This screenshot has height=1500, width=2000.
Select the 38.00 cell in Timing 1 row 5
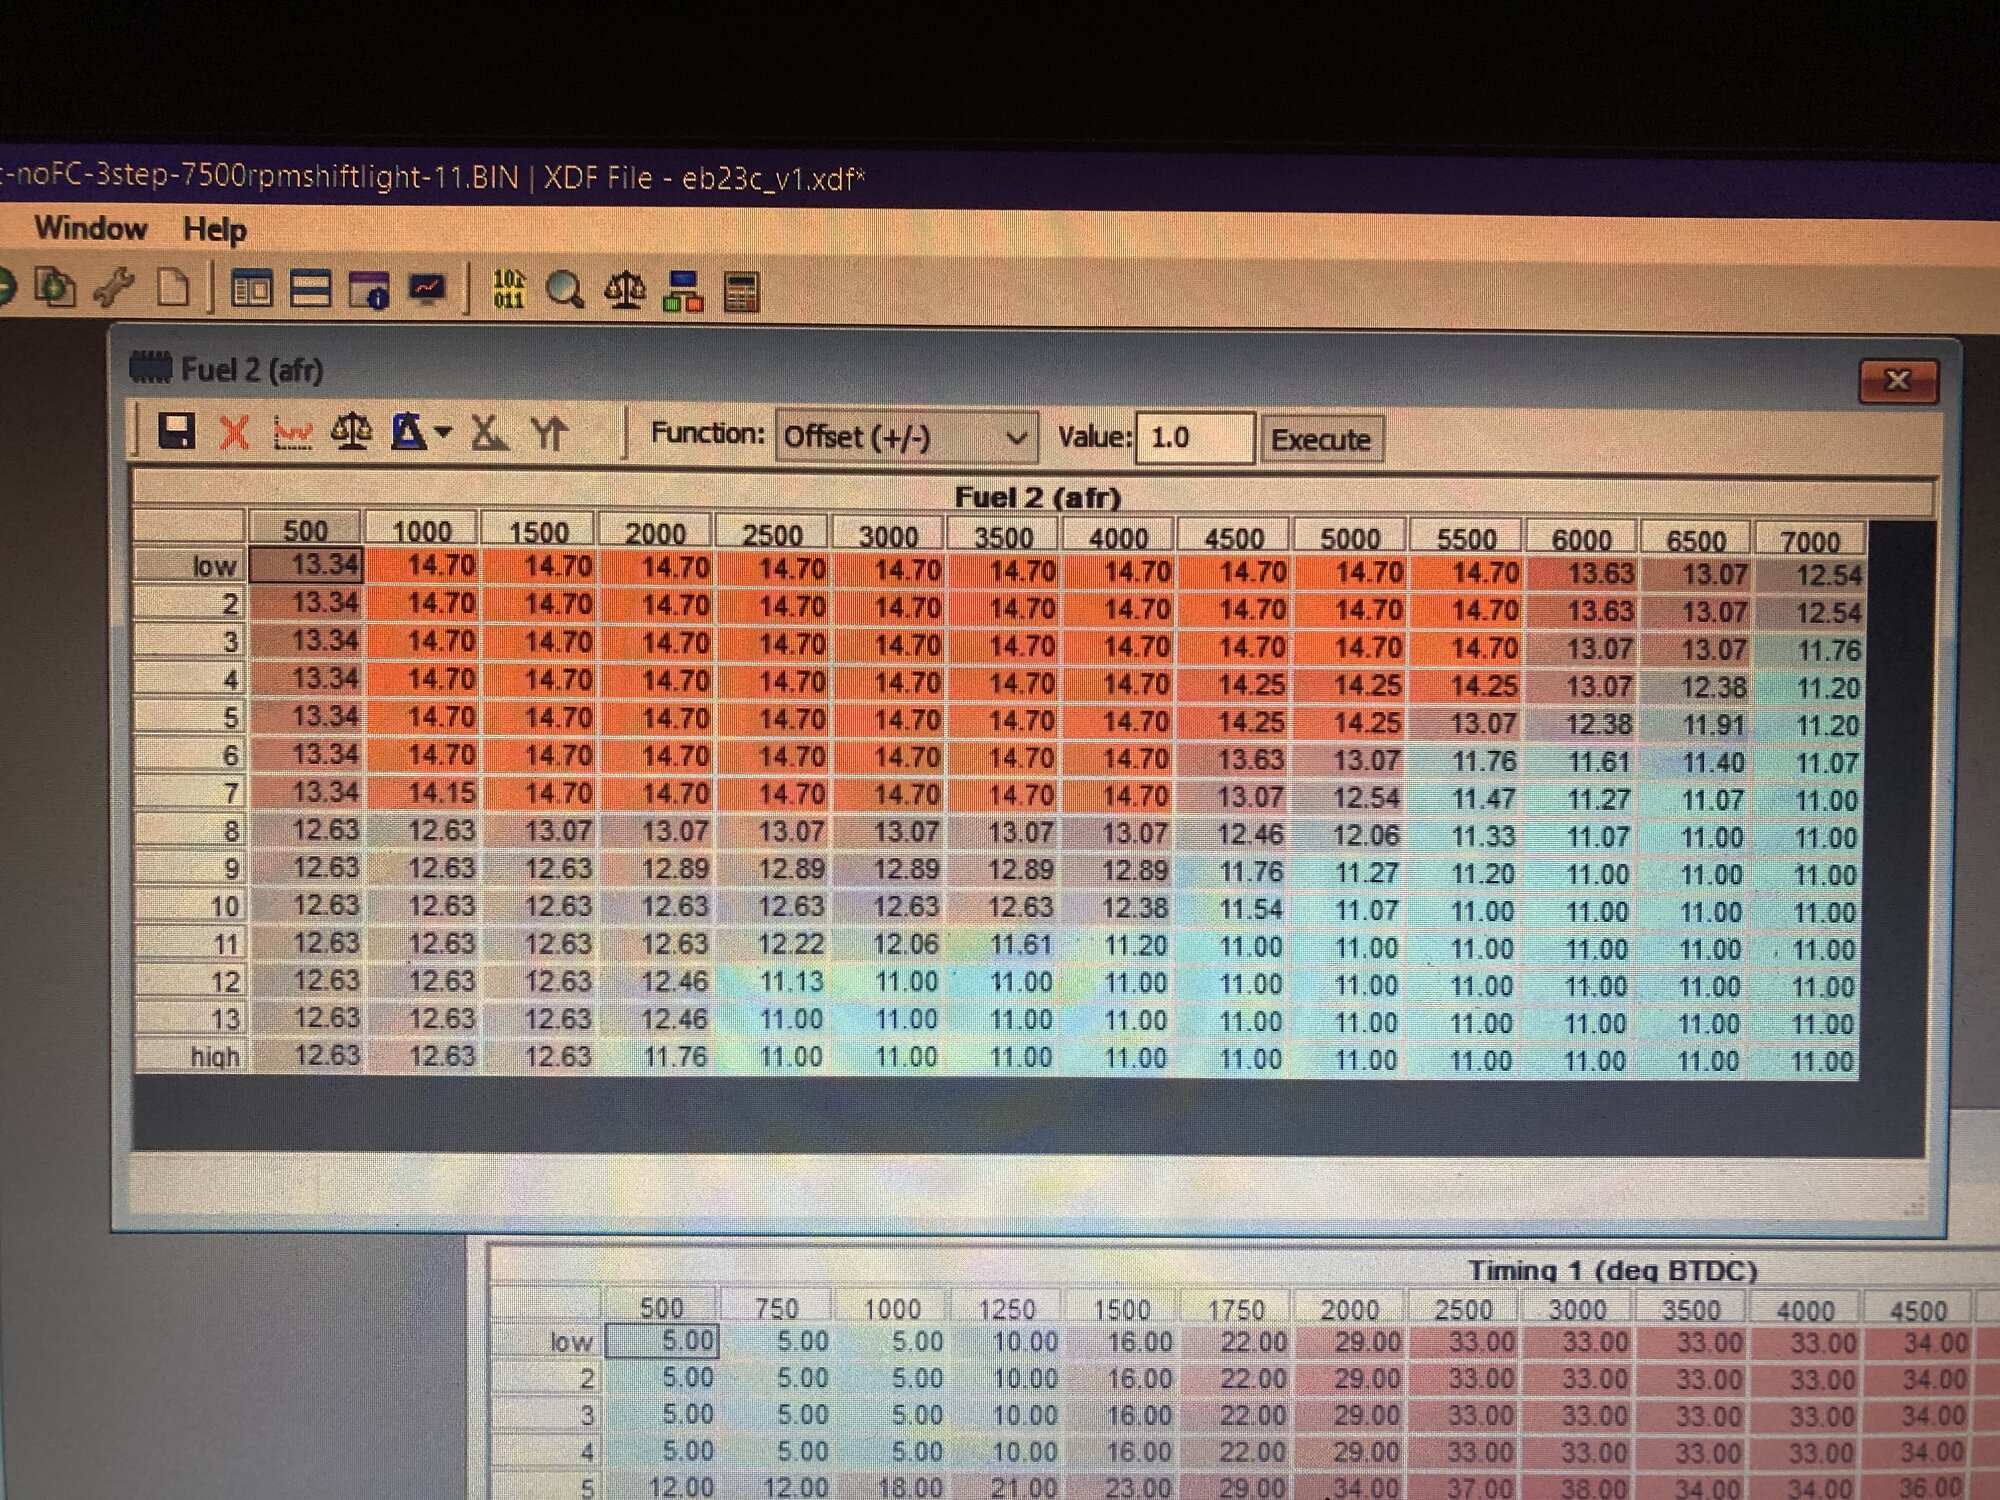point(1577,1488)
